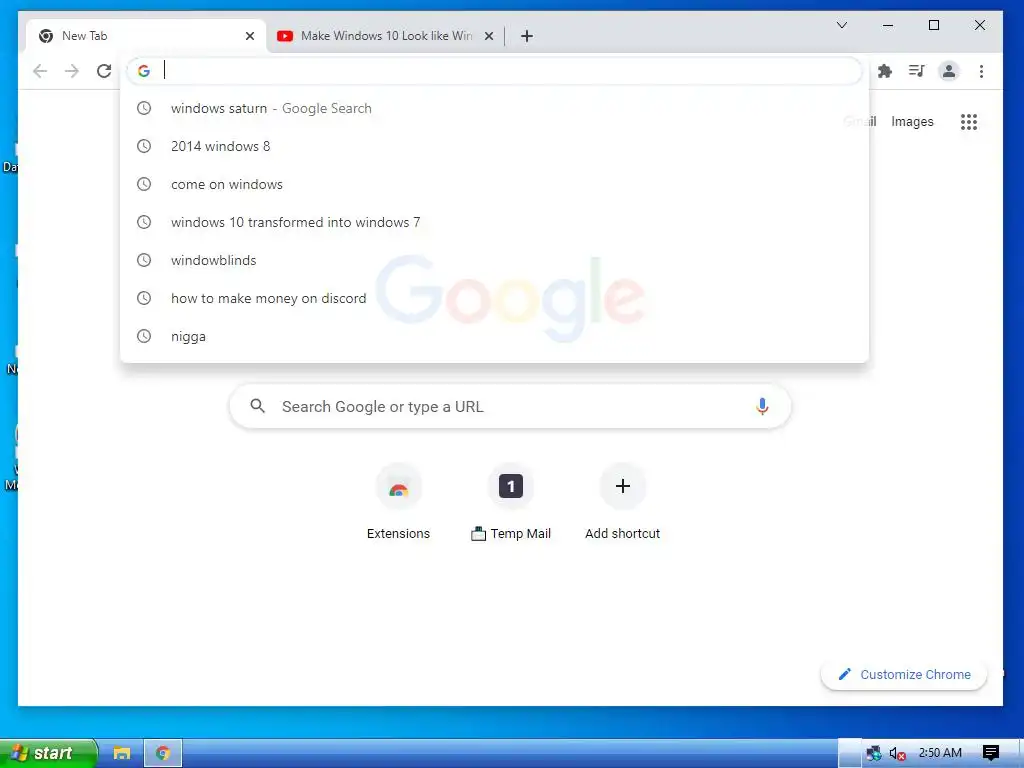This screenshot has height=768, width=1024.
Task: Open the network tray icon
Action: pos(873,754)
